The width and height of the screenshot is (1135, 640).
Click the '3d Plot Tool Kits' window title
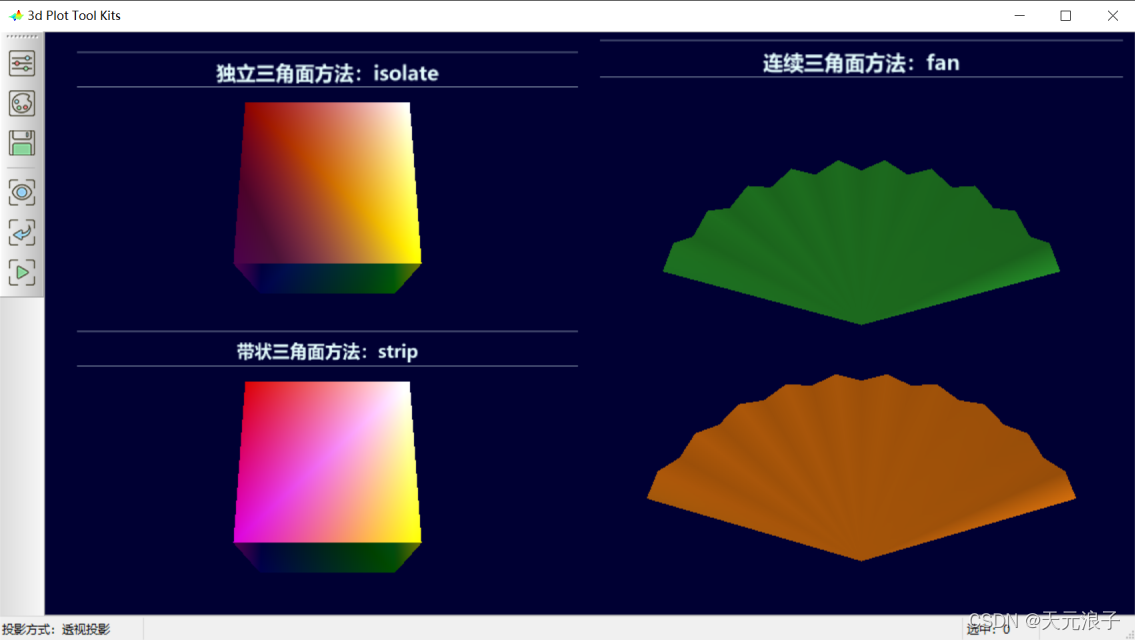click(x=74, y=15)
